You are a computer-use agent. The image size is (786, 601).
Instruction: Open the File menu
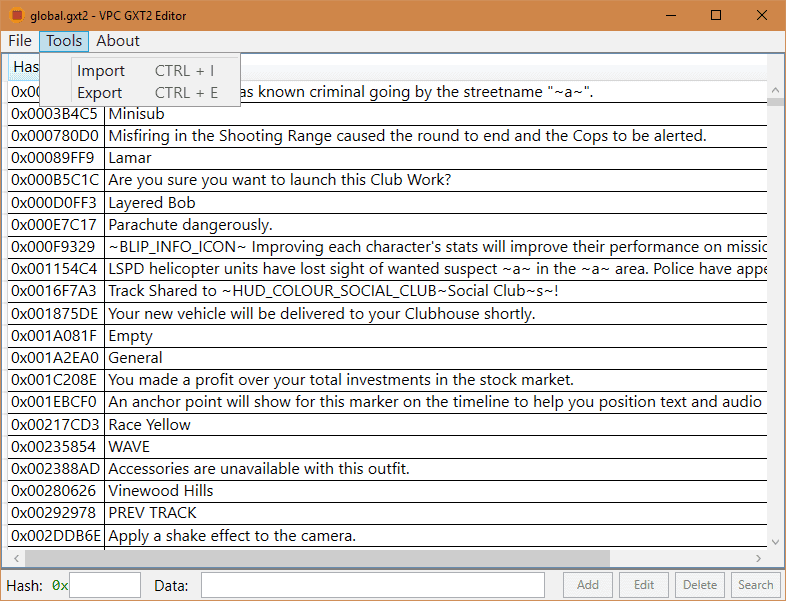[x=20, y=41]
